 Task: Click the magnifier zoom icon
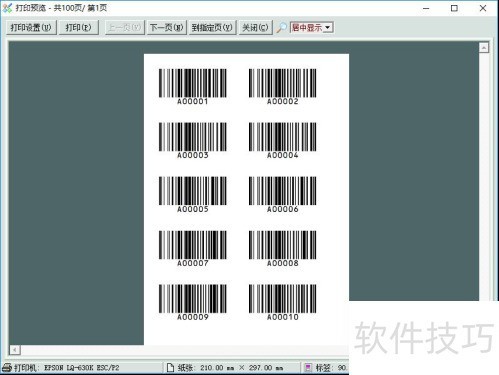(x=281, y=28)
